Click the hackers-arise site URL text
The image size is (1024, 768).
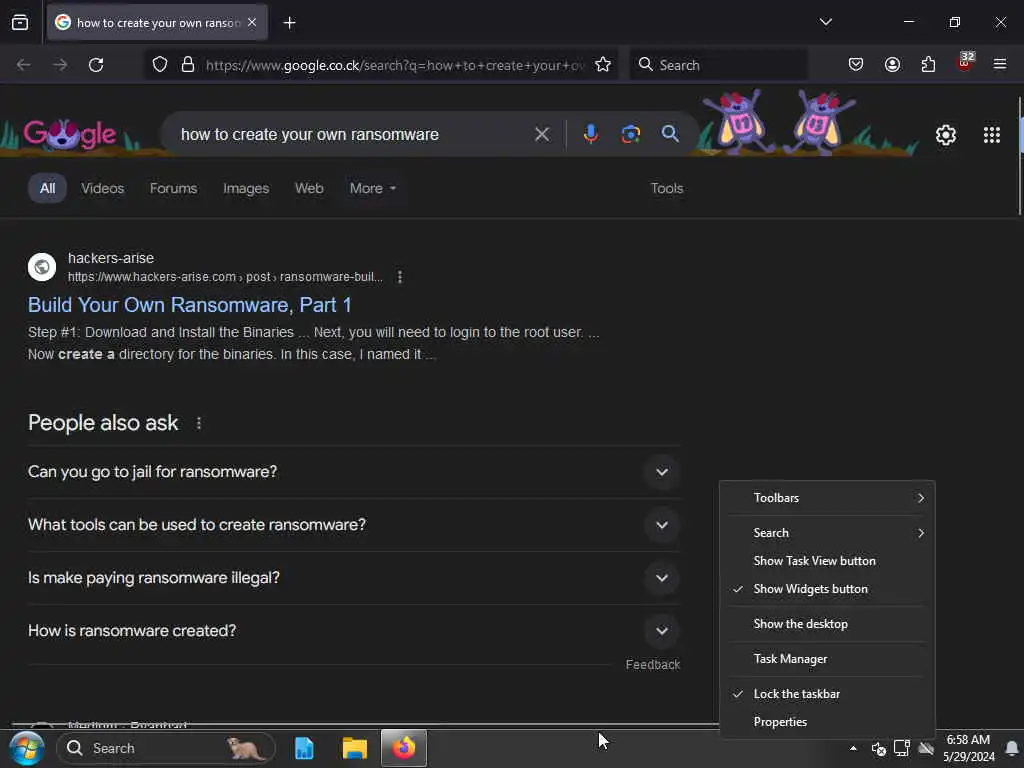click(225, 277)
